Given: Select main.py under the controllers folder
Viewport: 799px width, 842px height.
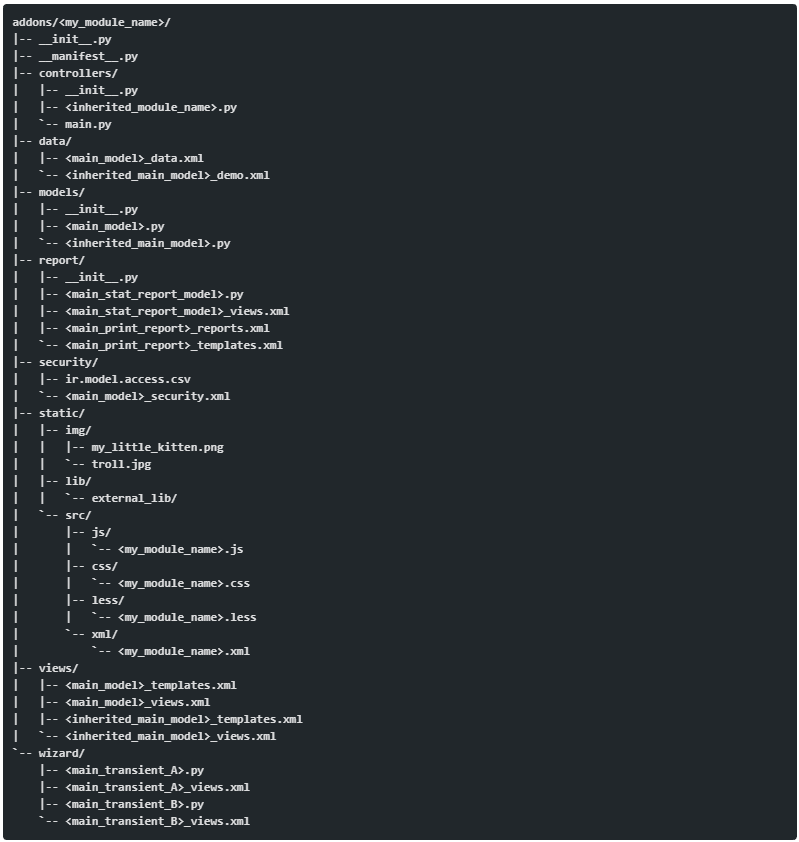Looking at the screenshot, I should [88, 123].
